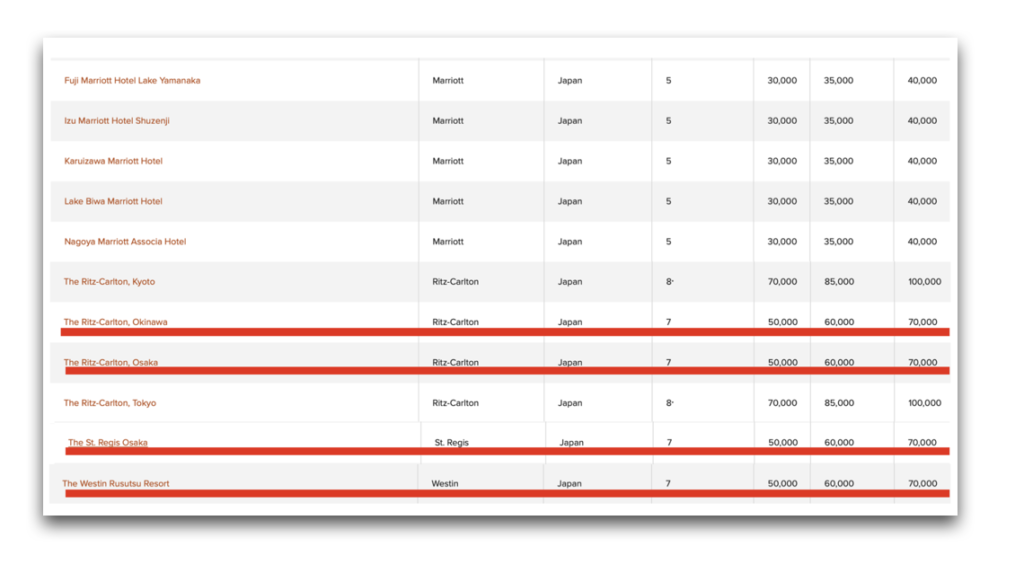Select 70,000 in Westin Rusutsu Resort row
Image resolution: width=1024 pixels, height=573 pixels.
pyautogui.click(x=922, y=483)
